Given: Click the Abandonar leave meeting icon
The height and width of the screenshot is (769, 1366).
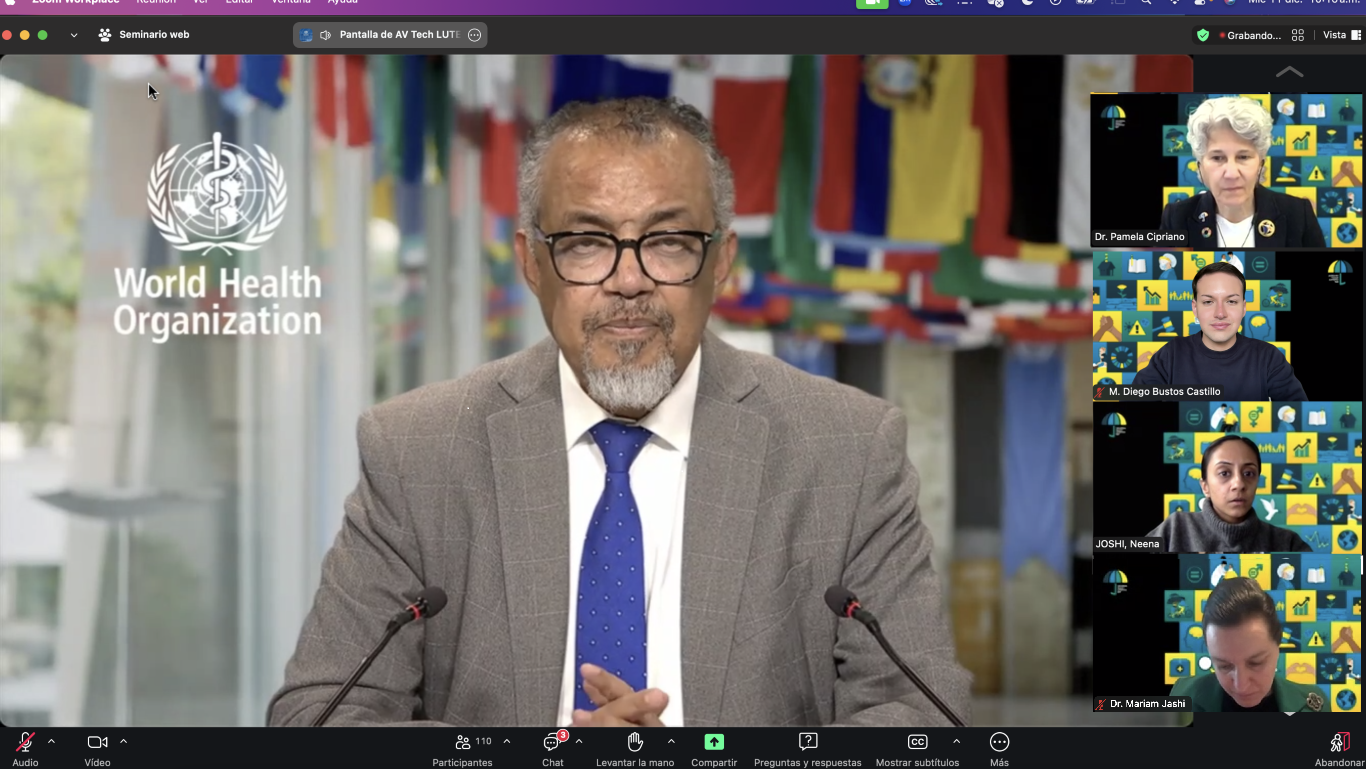Looking at the screenshot, I should click(x=1339, y=742).
